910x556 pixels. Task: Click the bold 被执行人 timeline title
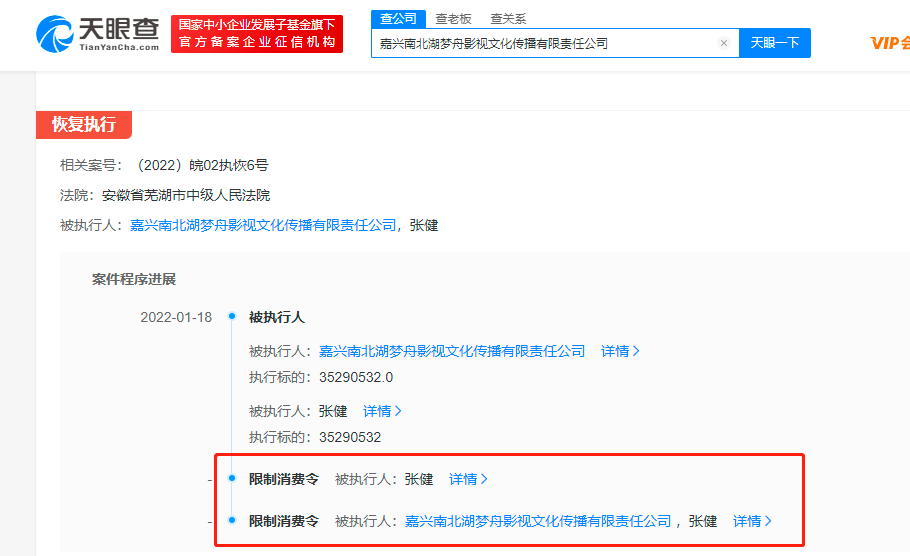click(x=276, y=317)
